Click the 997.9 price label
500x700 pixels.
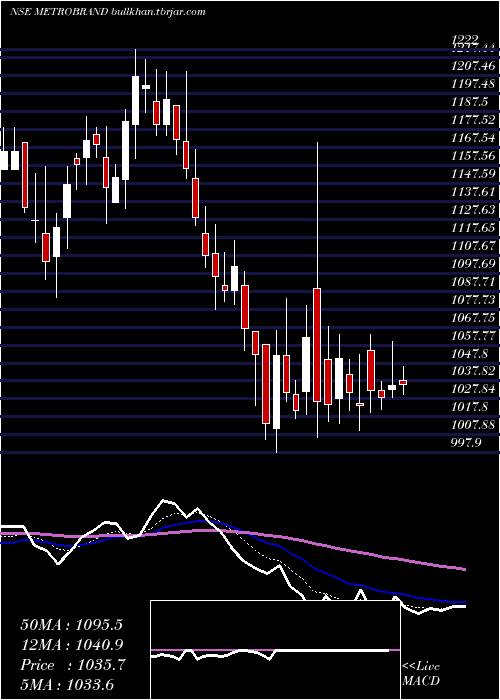[x=467, y=442]
